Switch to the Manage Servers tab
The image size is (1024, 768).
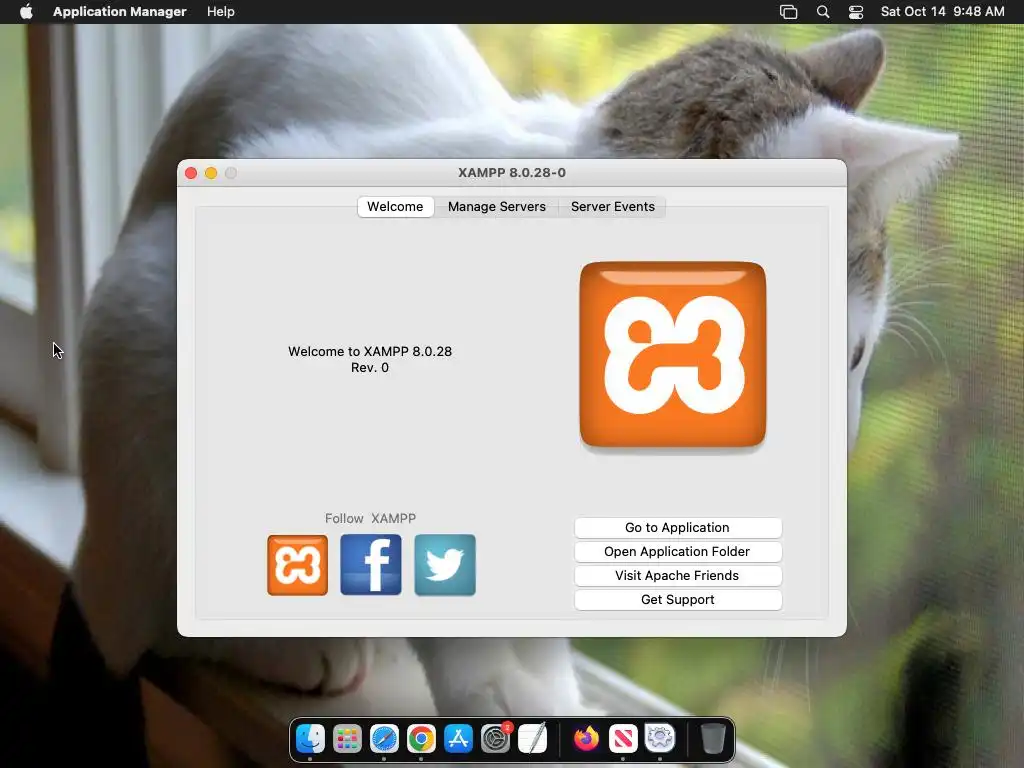pyautogui.click(x=496, y=206)
